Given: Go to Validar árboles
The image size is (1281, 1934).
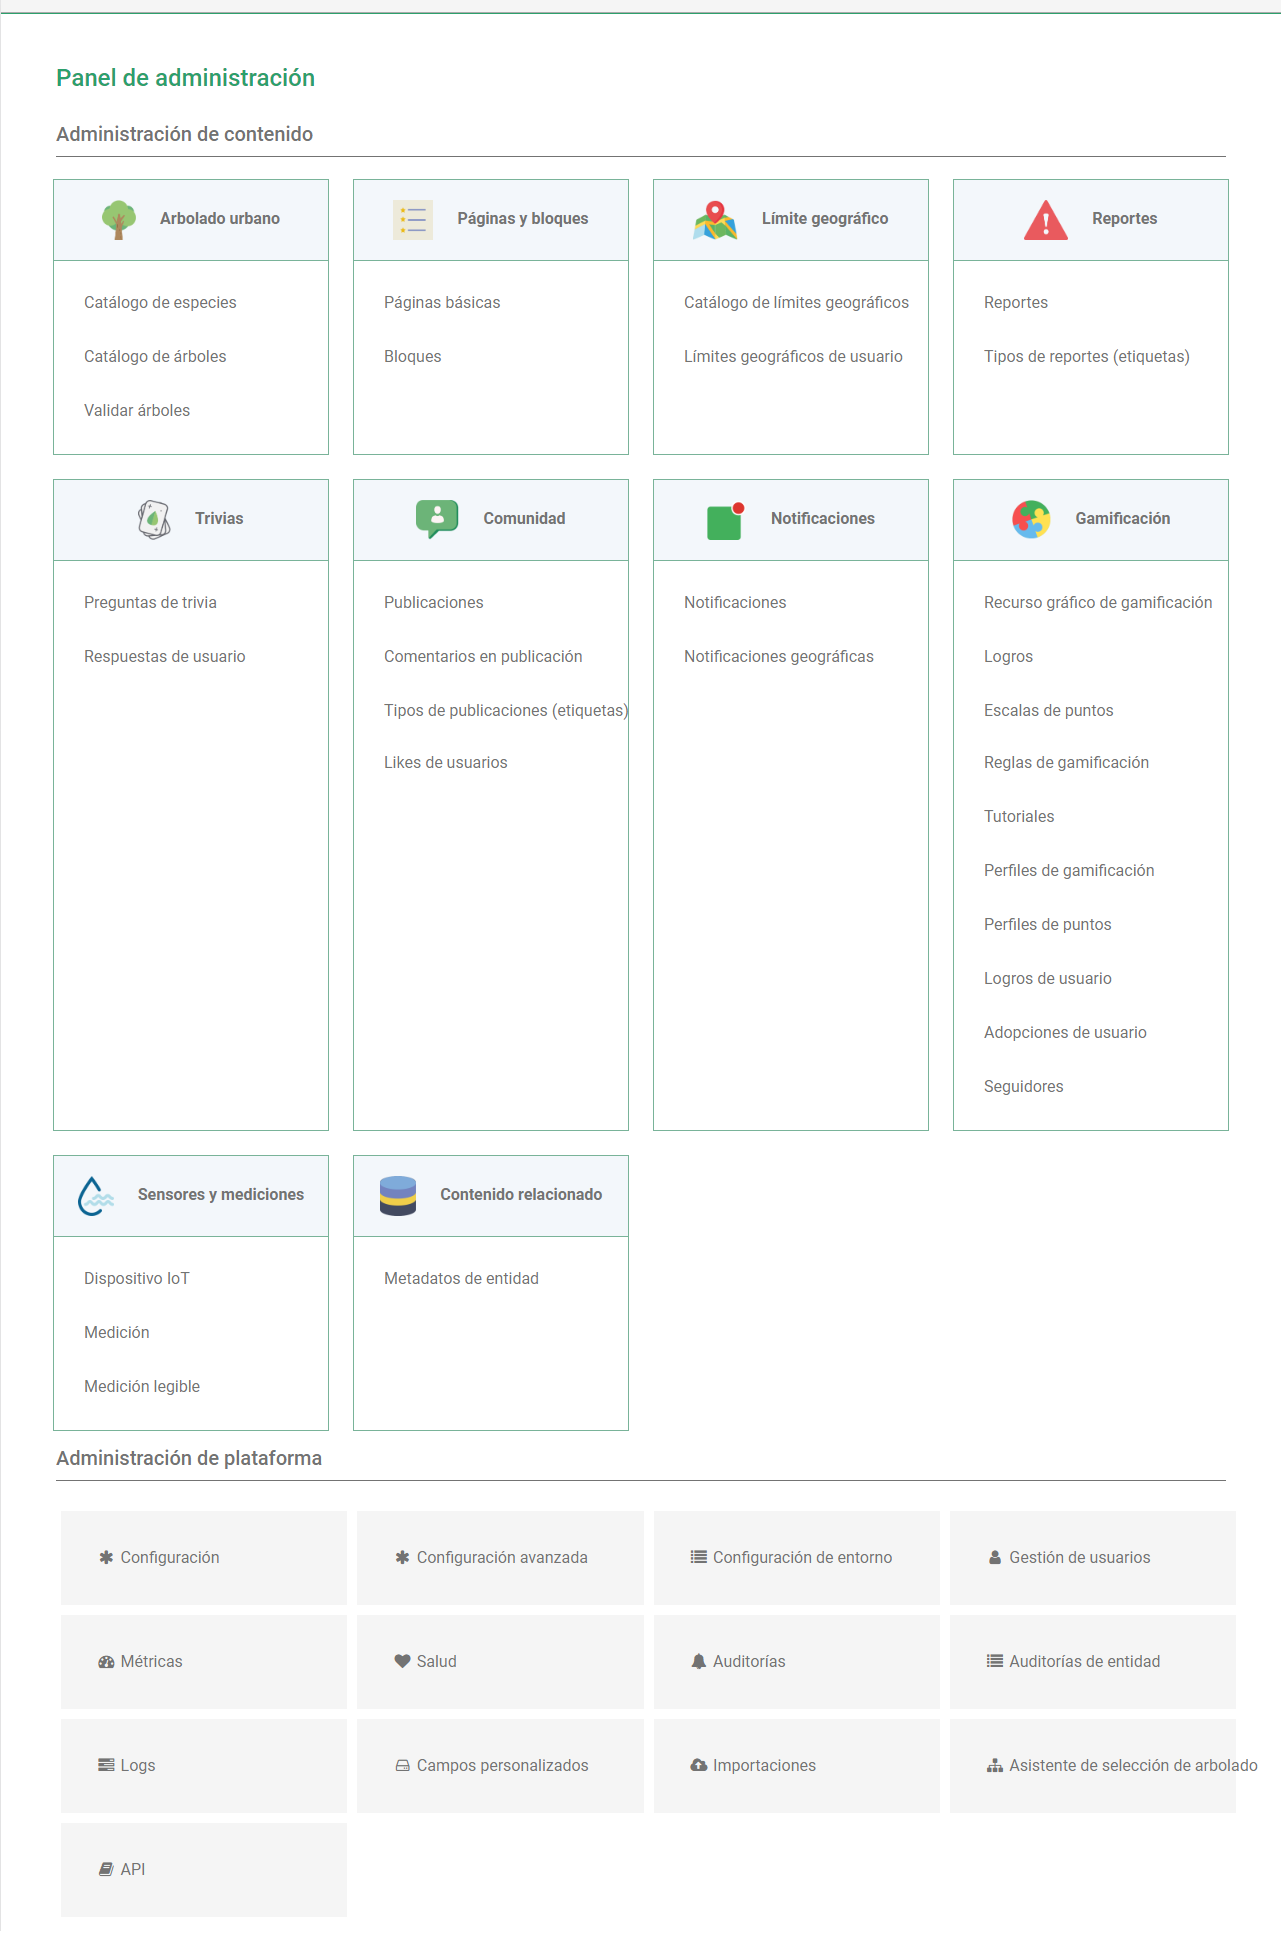Looking at the screenshot, I should pos(137,410).
